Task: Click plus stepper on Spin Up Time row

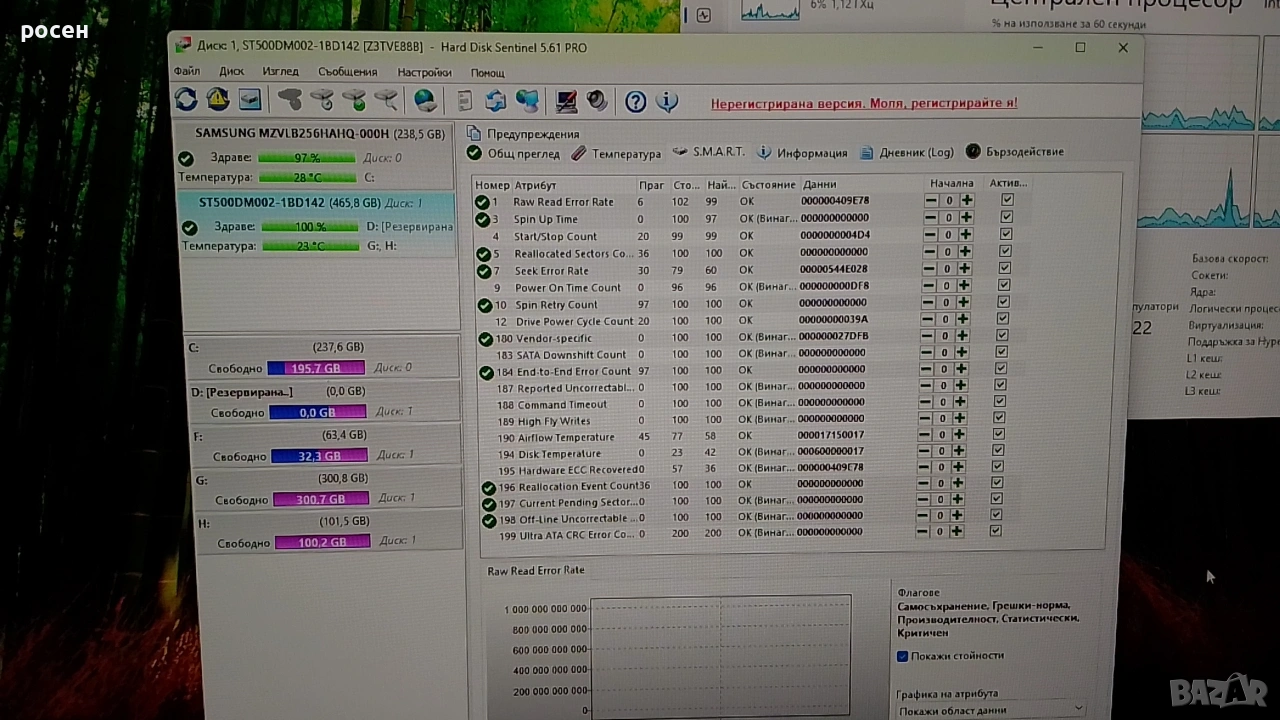Action: coord(966,217)
